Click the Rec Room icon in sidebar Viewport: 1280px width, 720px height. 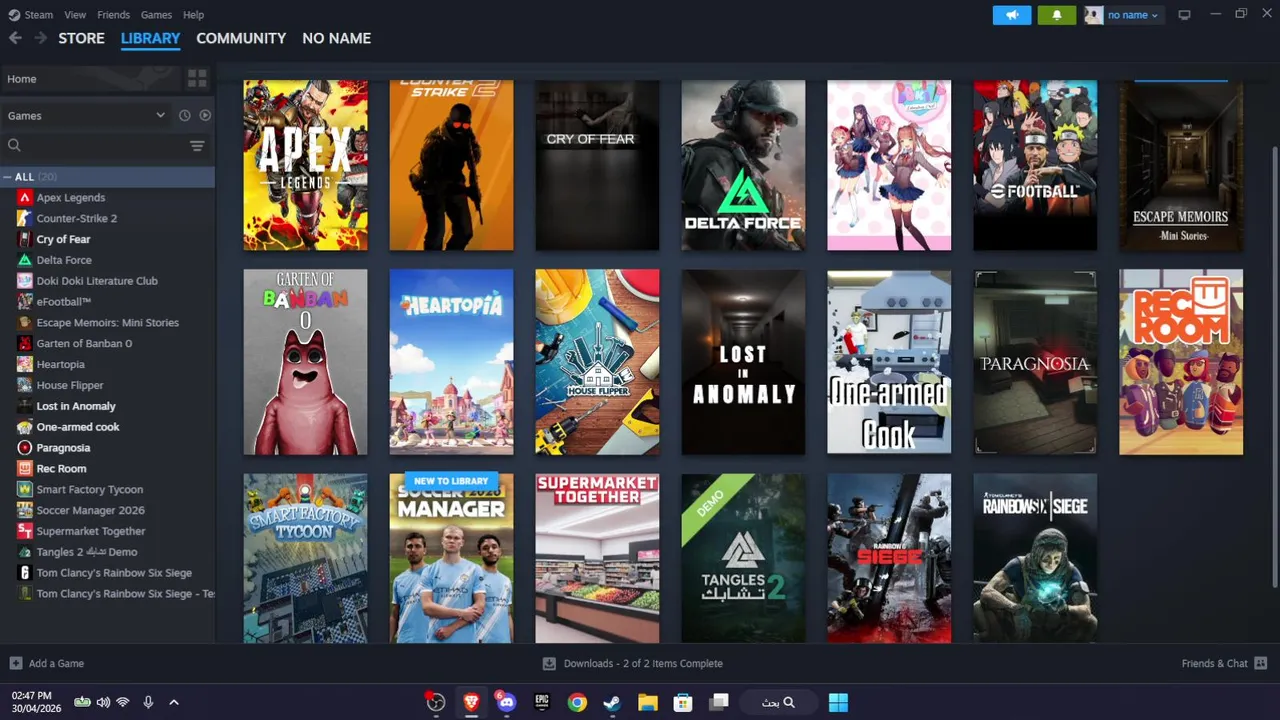(x=25, y=468)
